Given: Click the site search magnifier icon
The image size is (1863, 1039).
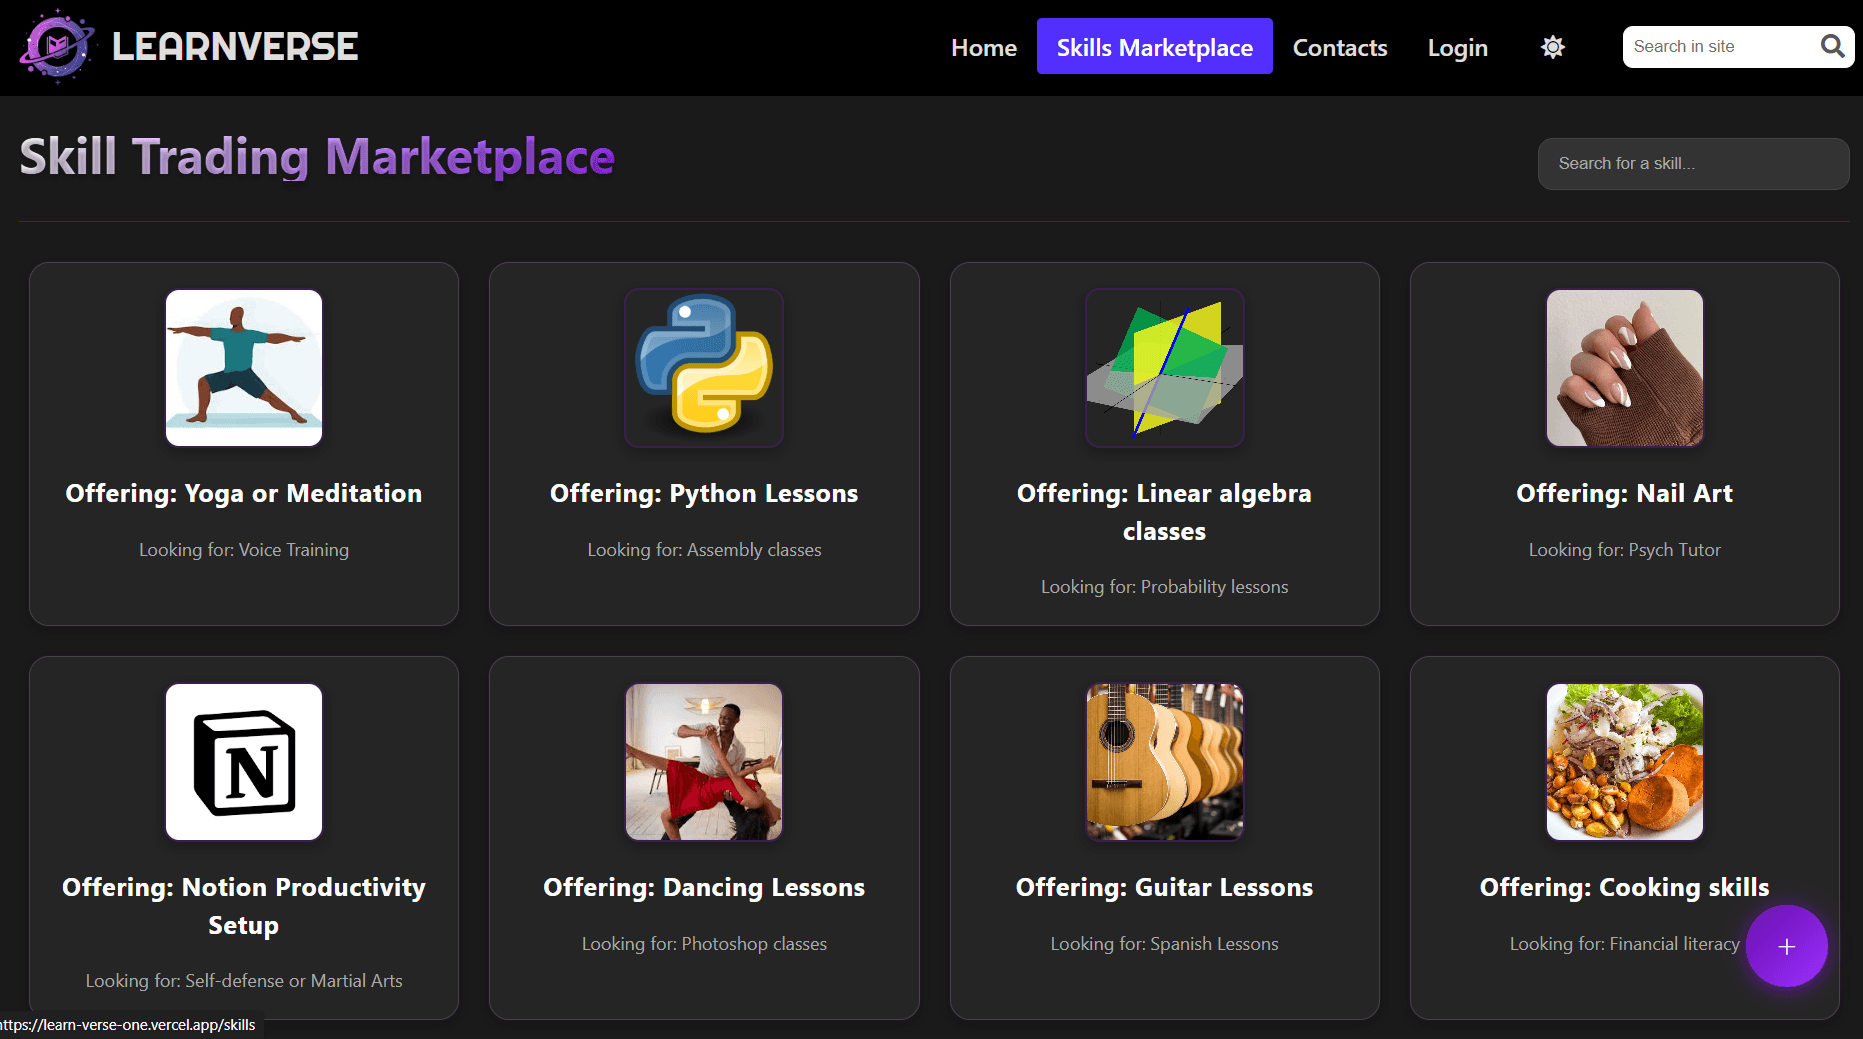Looking at the screenshot, I should 1833,46.
